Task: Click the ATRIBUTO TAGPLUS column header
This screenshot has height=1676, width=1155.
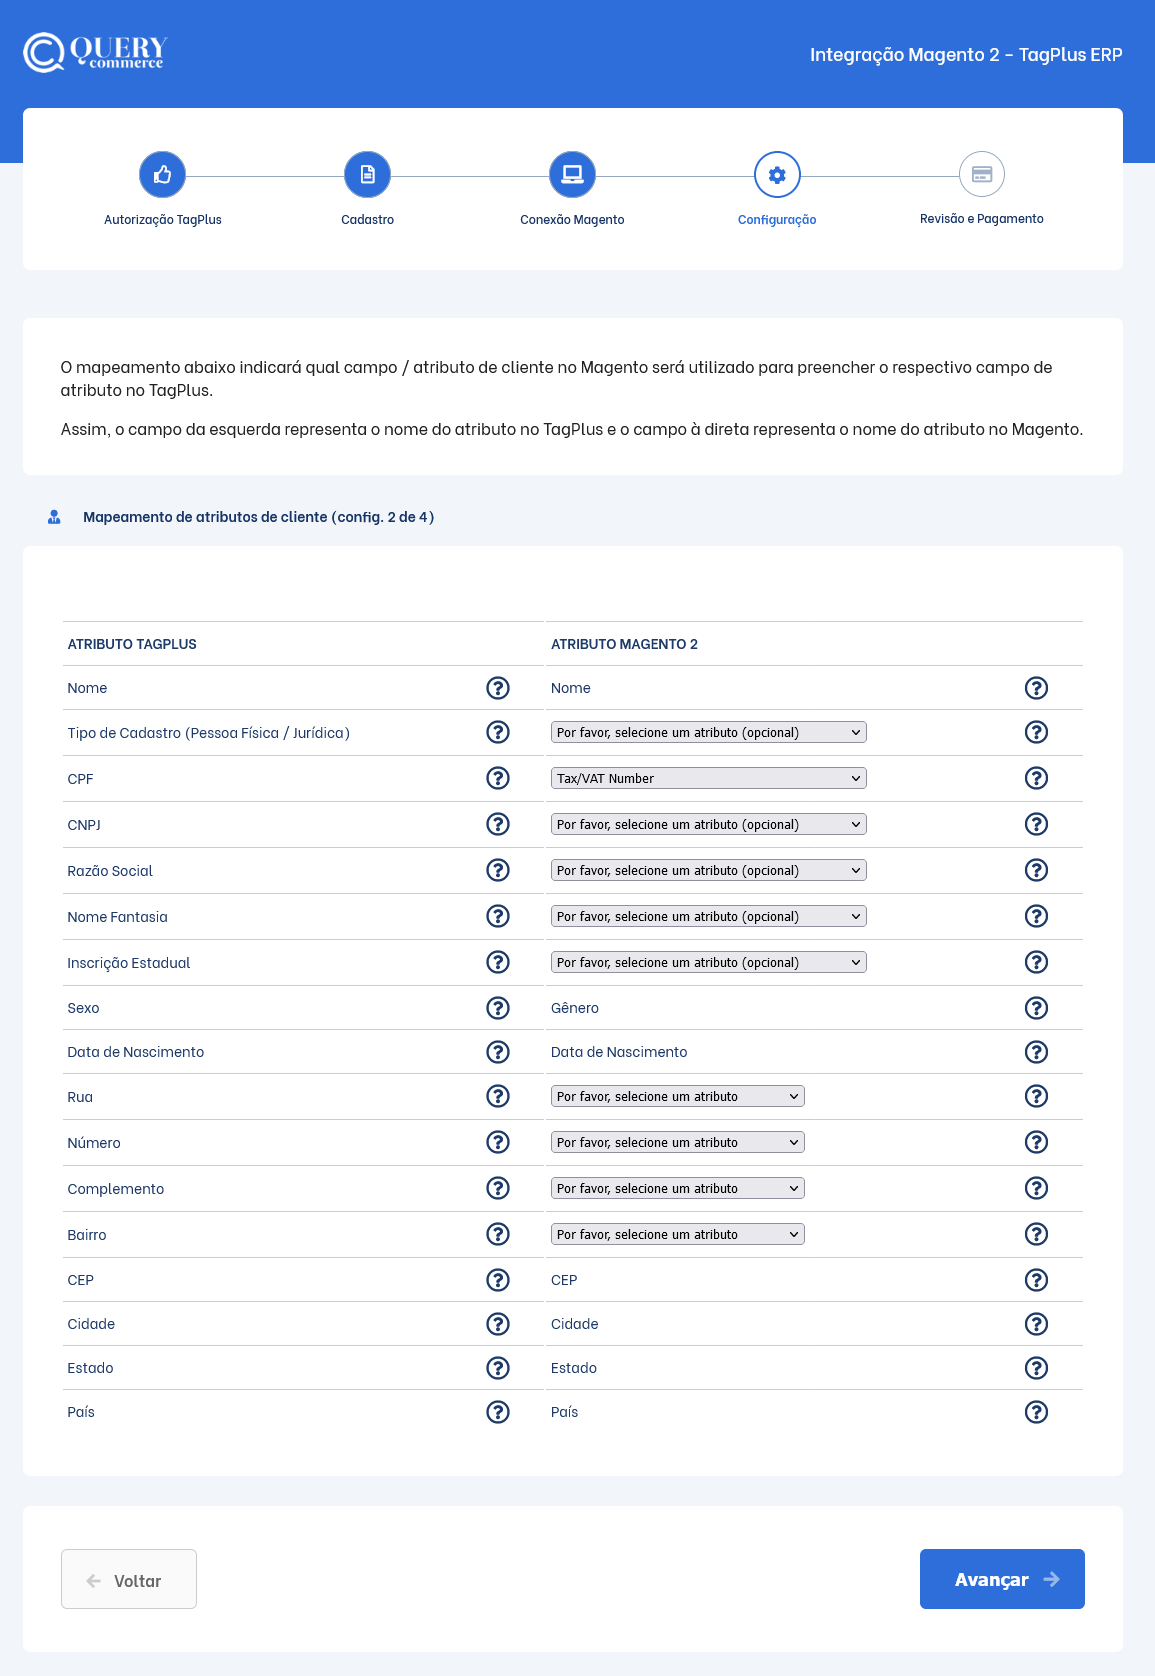Action: tap(132, 644)
